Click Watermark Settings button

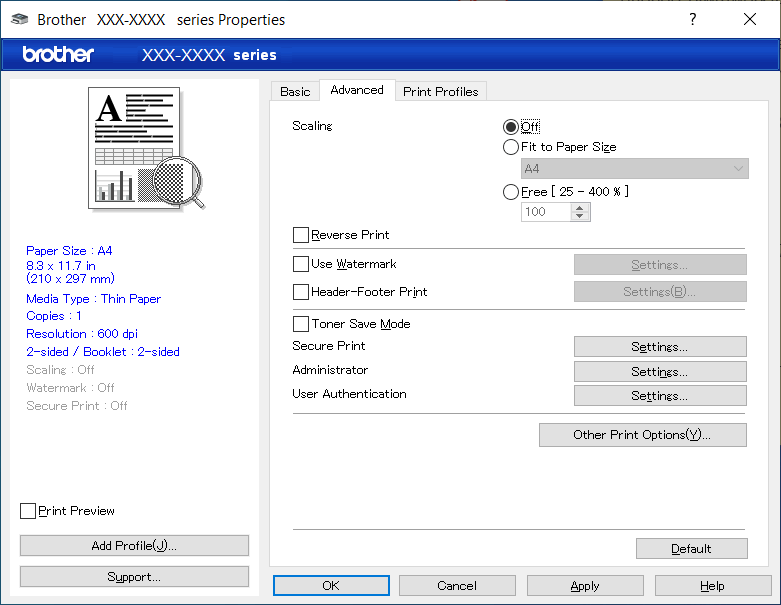coord(660,264)
